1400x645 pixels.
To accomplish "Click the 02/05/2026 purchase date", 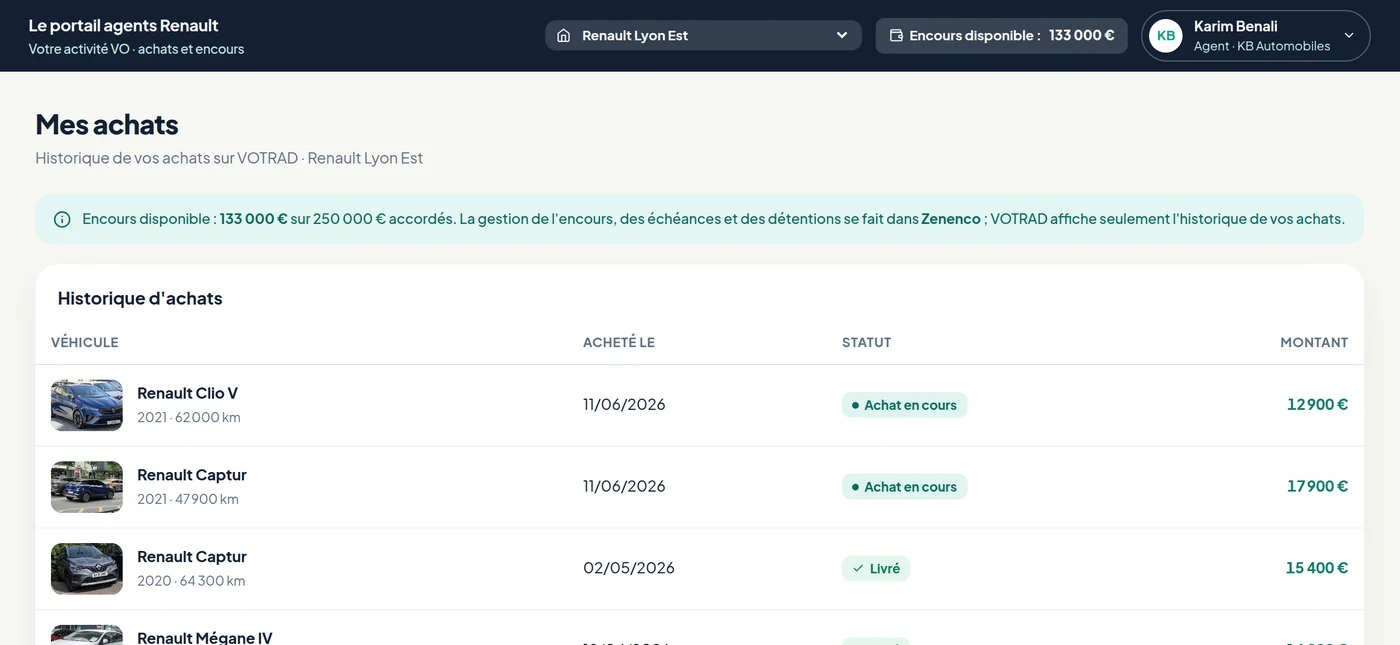I will (x=629, y=568).
